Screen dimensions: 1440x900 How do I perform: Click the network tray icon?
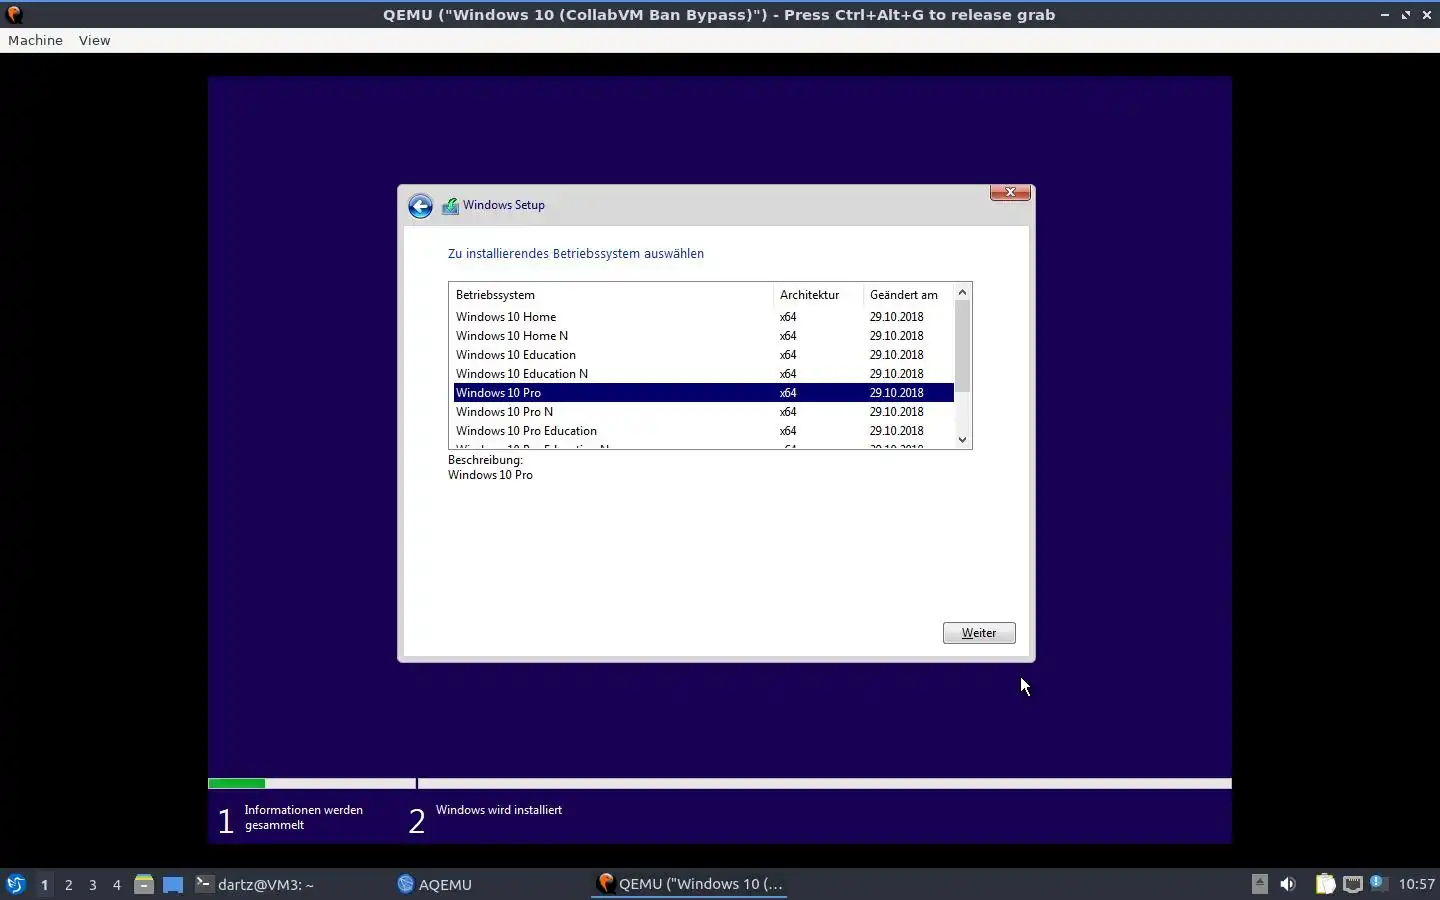1352,884
